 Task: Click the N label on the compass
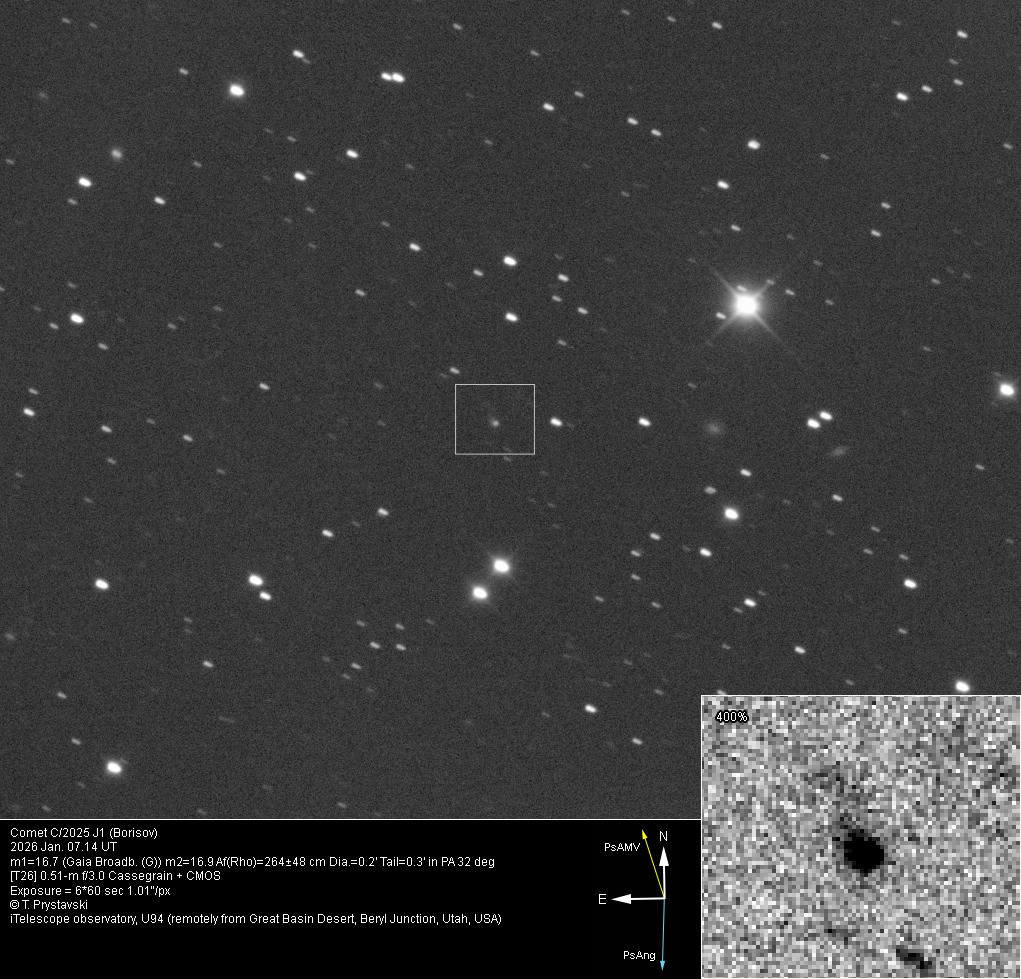[663, 836]
